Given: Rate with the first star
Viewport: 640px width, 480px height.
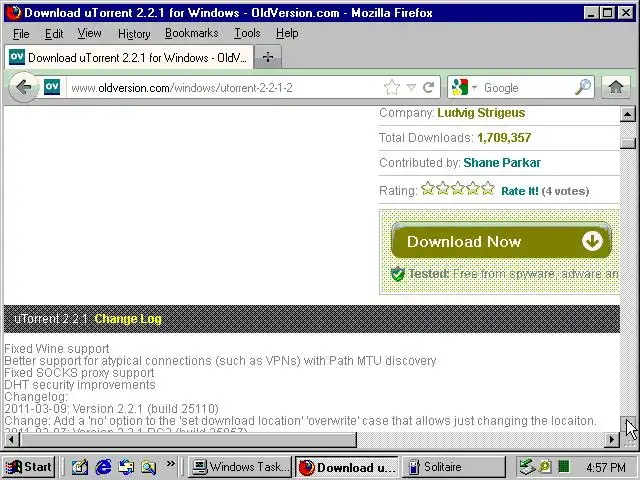Looking at the screenshot, I should click(428, 189).
